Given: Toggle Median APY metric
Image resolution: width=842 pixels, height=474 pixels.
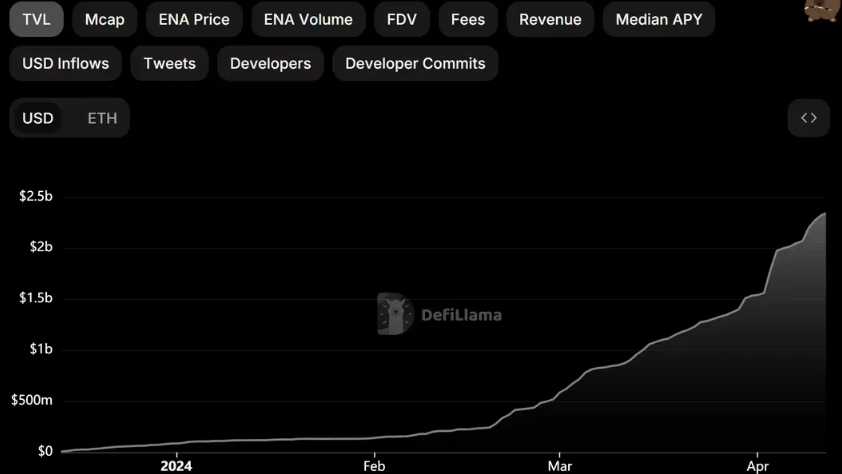Looking at the screenshot, I should (x=659, y=19).
